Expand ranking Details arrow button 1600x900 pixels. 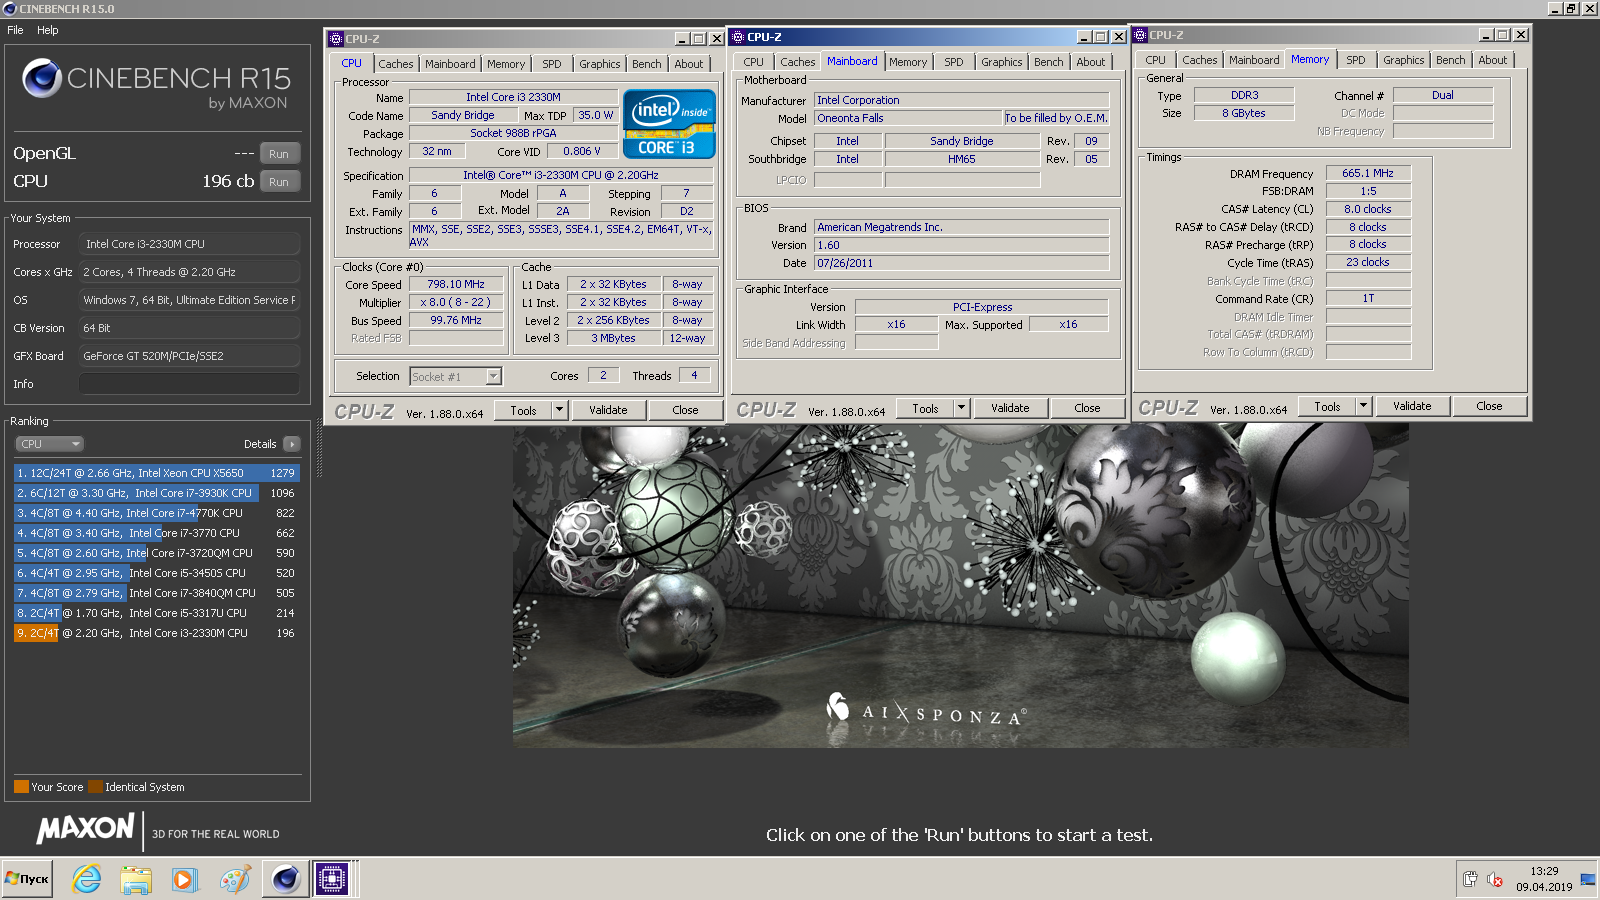click(292, 444)
